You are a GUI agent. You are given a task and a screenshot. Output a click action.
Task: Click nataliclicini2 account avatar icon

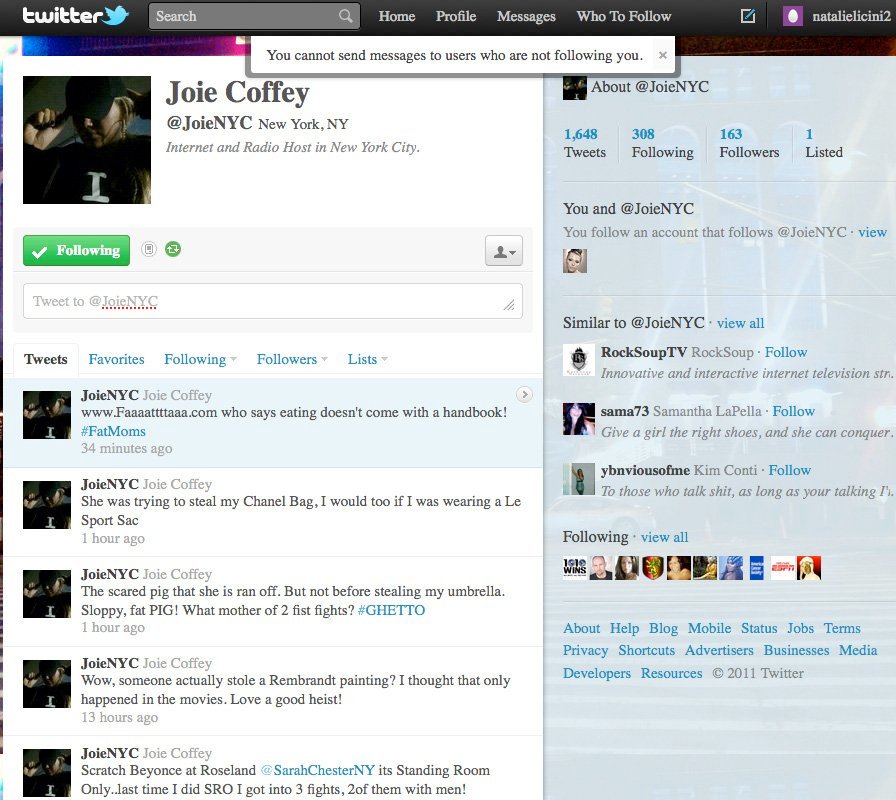tap(793, 16)
